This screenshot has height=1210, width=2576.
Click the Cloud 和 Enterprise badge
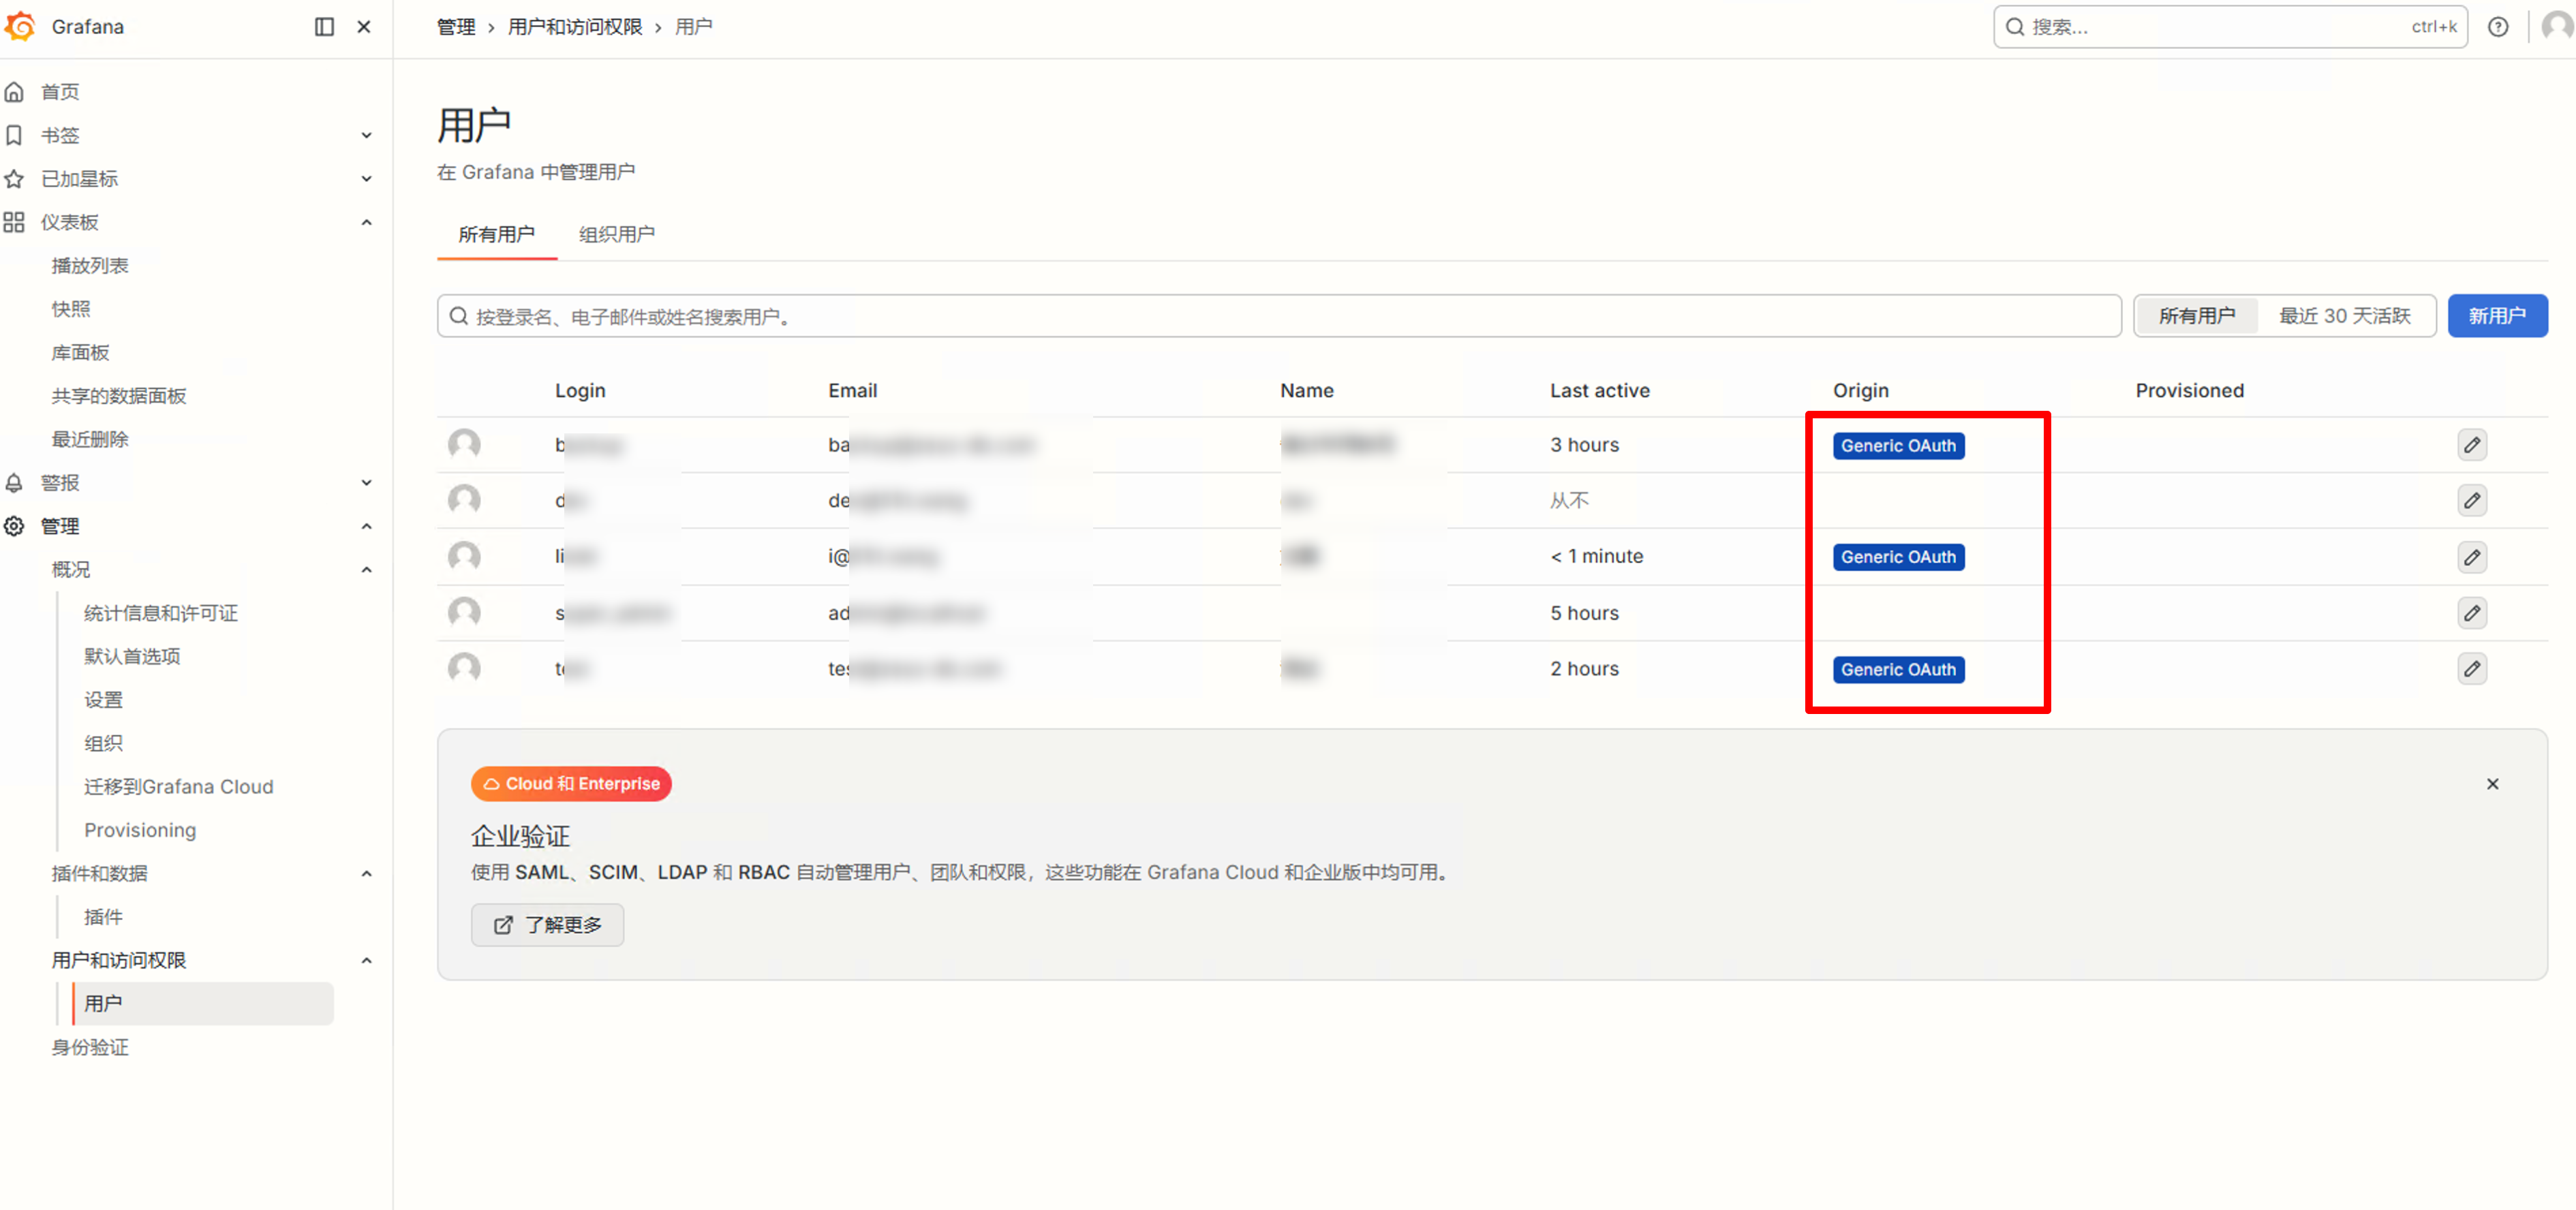click(x=571, y=784)
